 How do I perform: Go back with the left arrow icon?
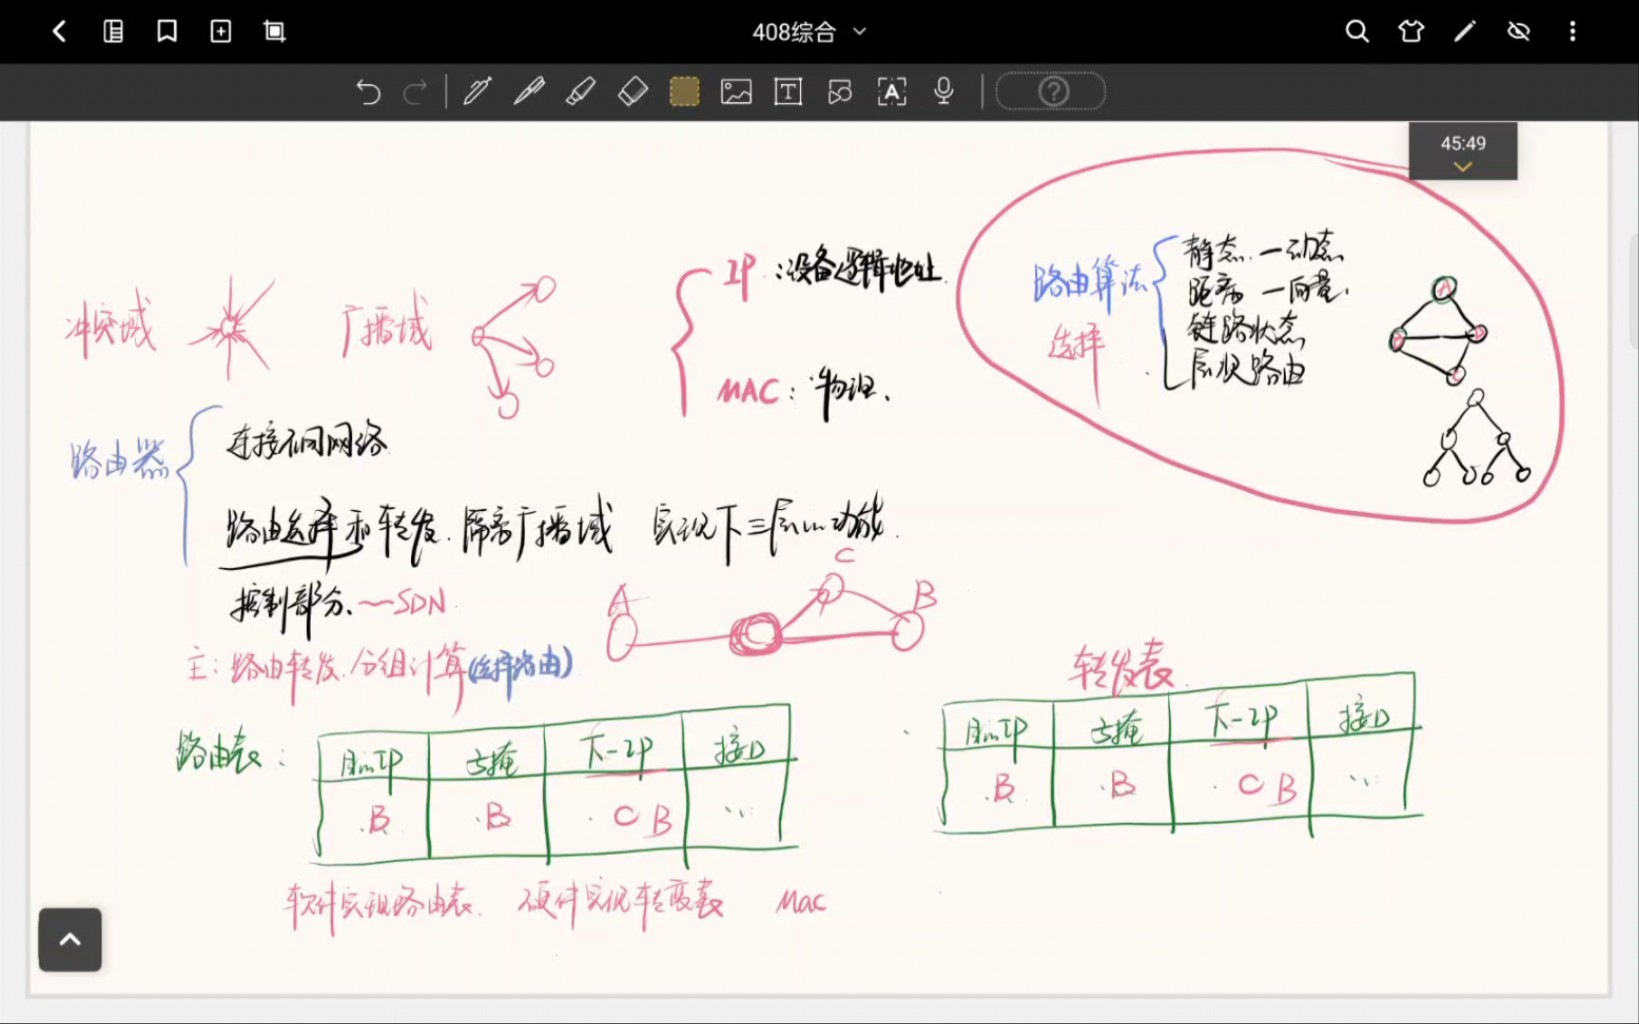(x=59, y=32)
